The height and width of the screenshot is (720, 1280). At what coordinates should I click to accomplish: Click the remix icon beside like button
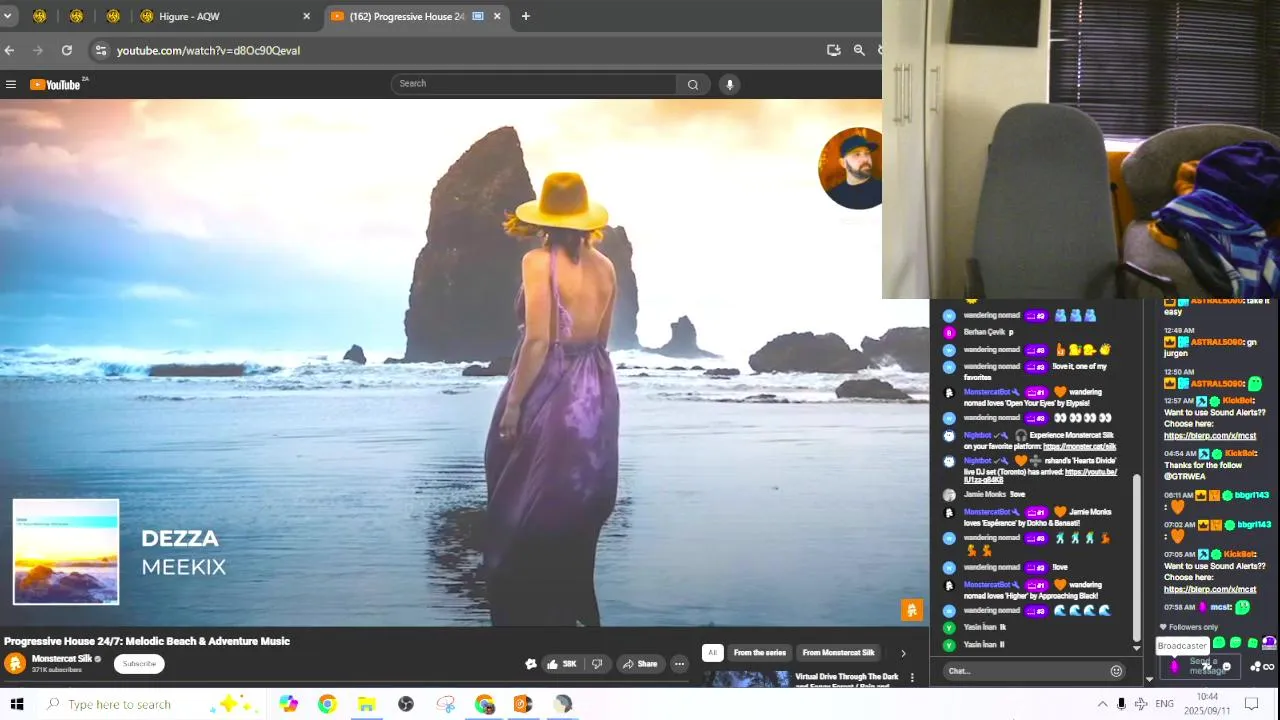tap(531, 664)
